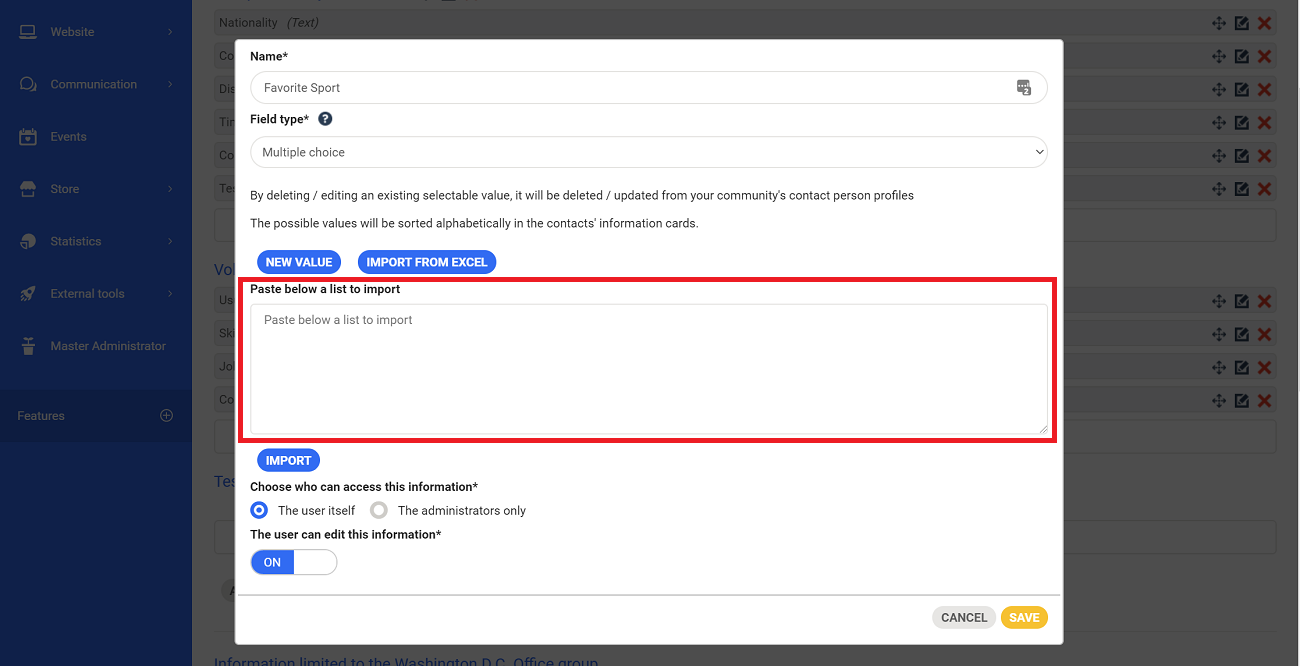Open the Field type dropdown showing Multiple choice

649,152
